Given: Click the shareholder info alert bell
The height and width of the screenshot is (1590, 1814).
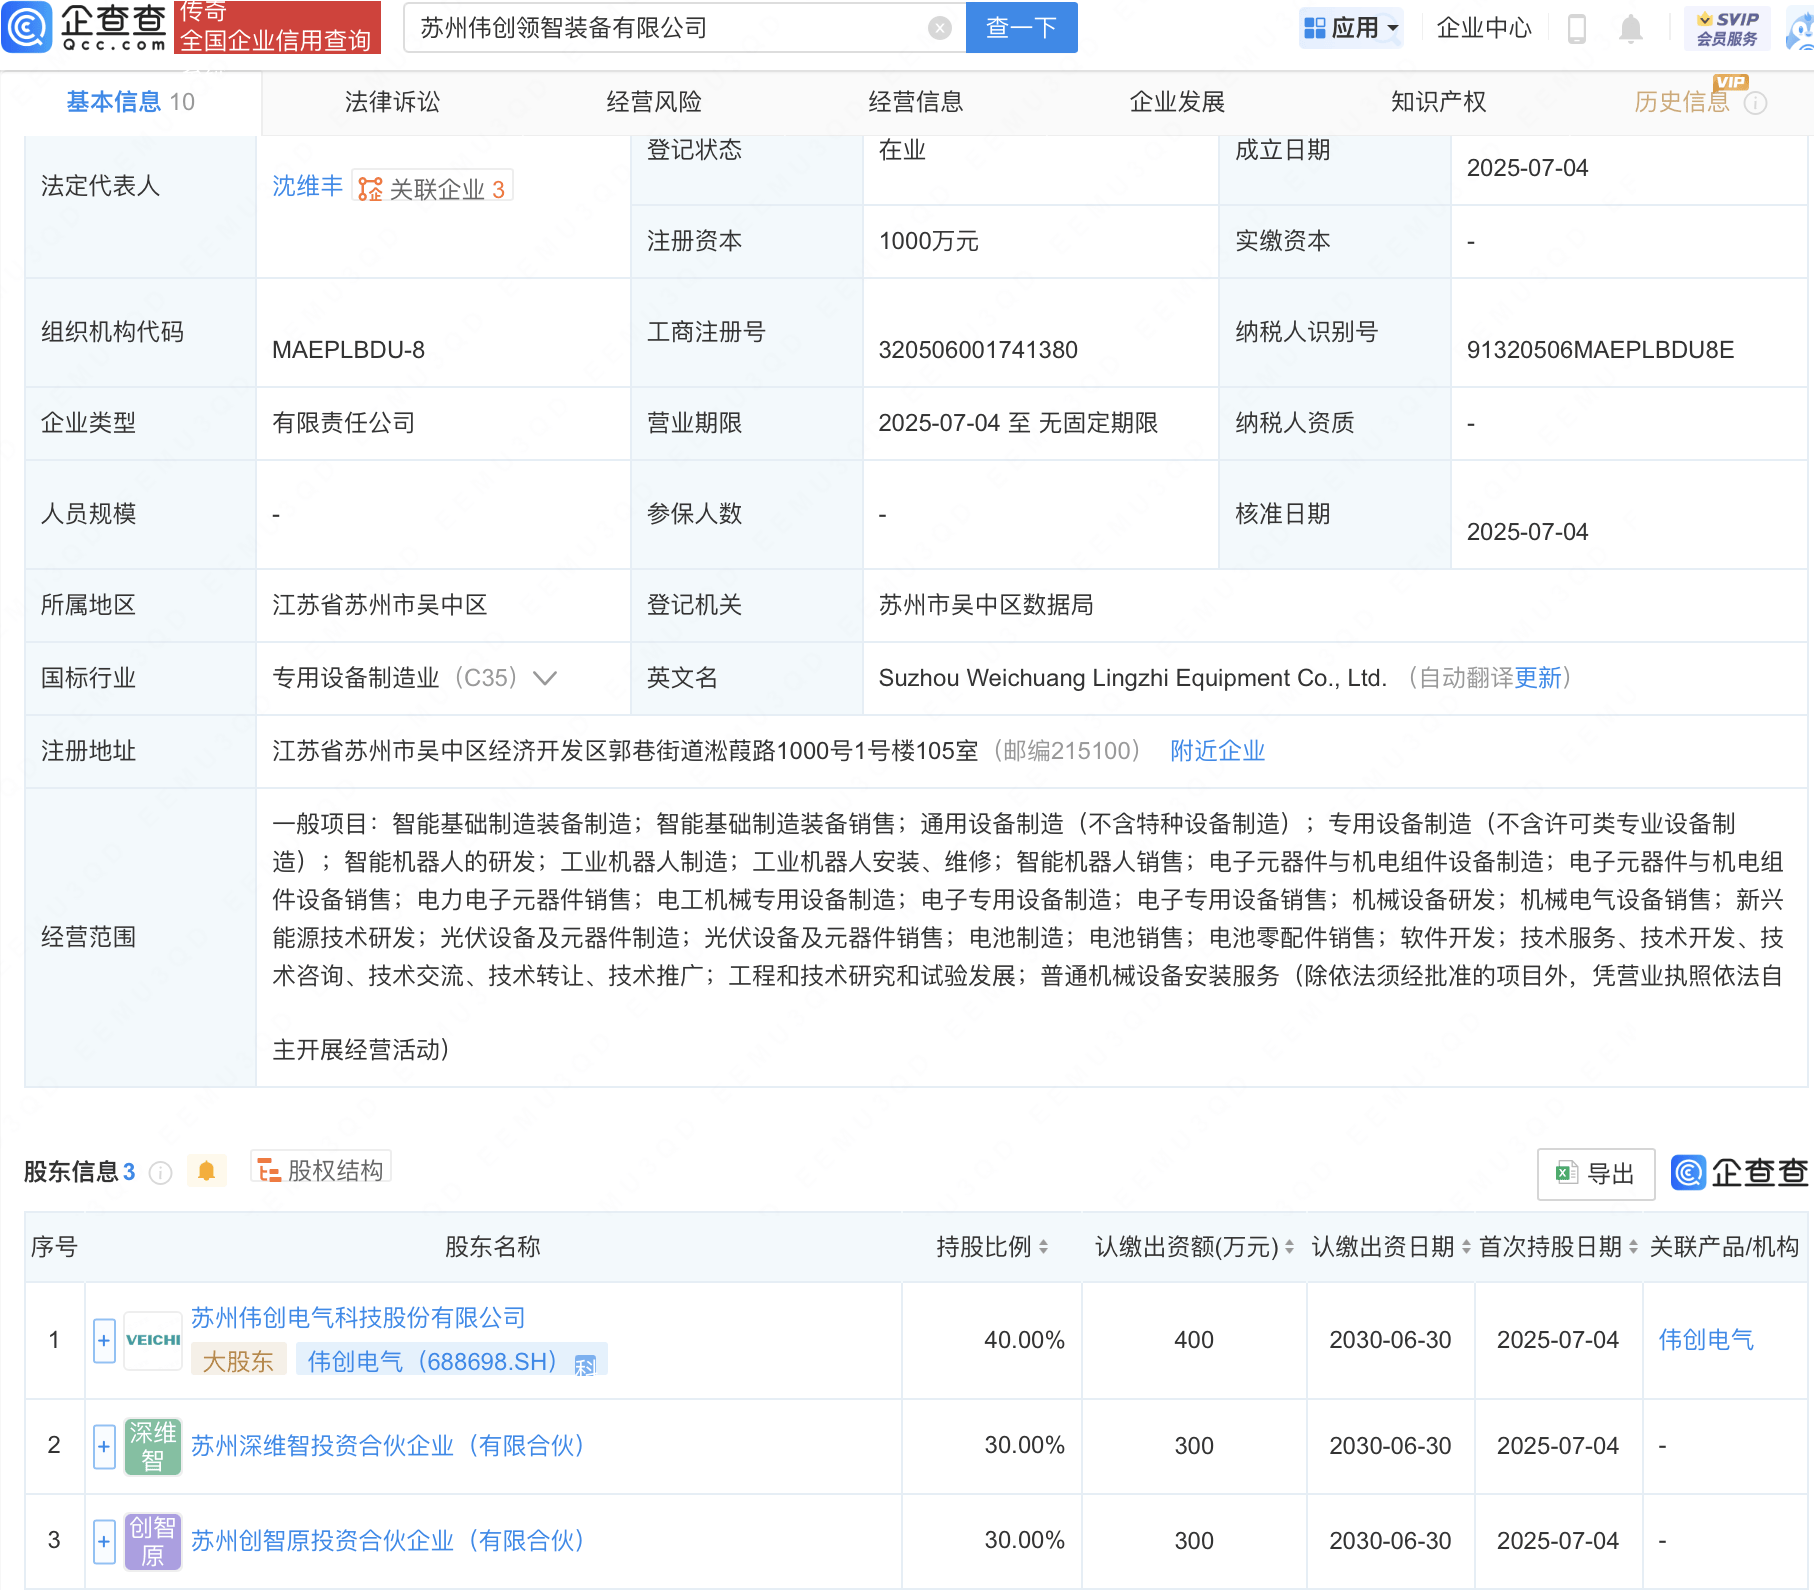Looking at the screenshot, I should [x=207, y=1171].
